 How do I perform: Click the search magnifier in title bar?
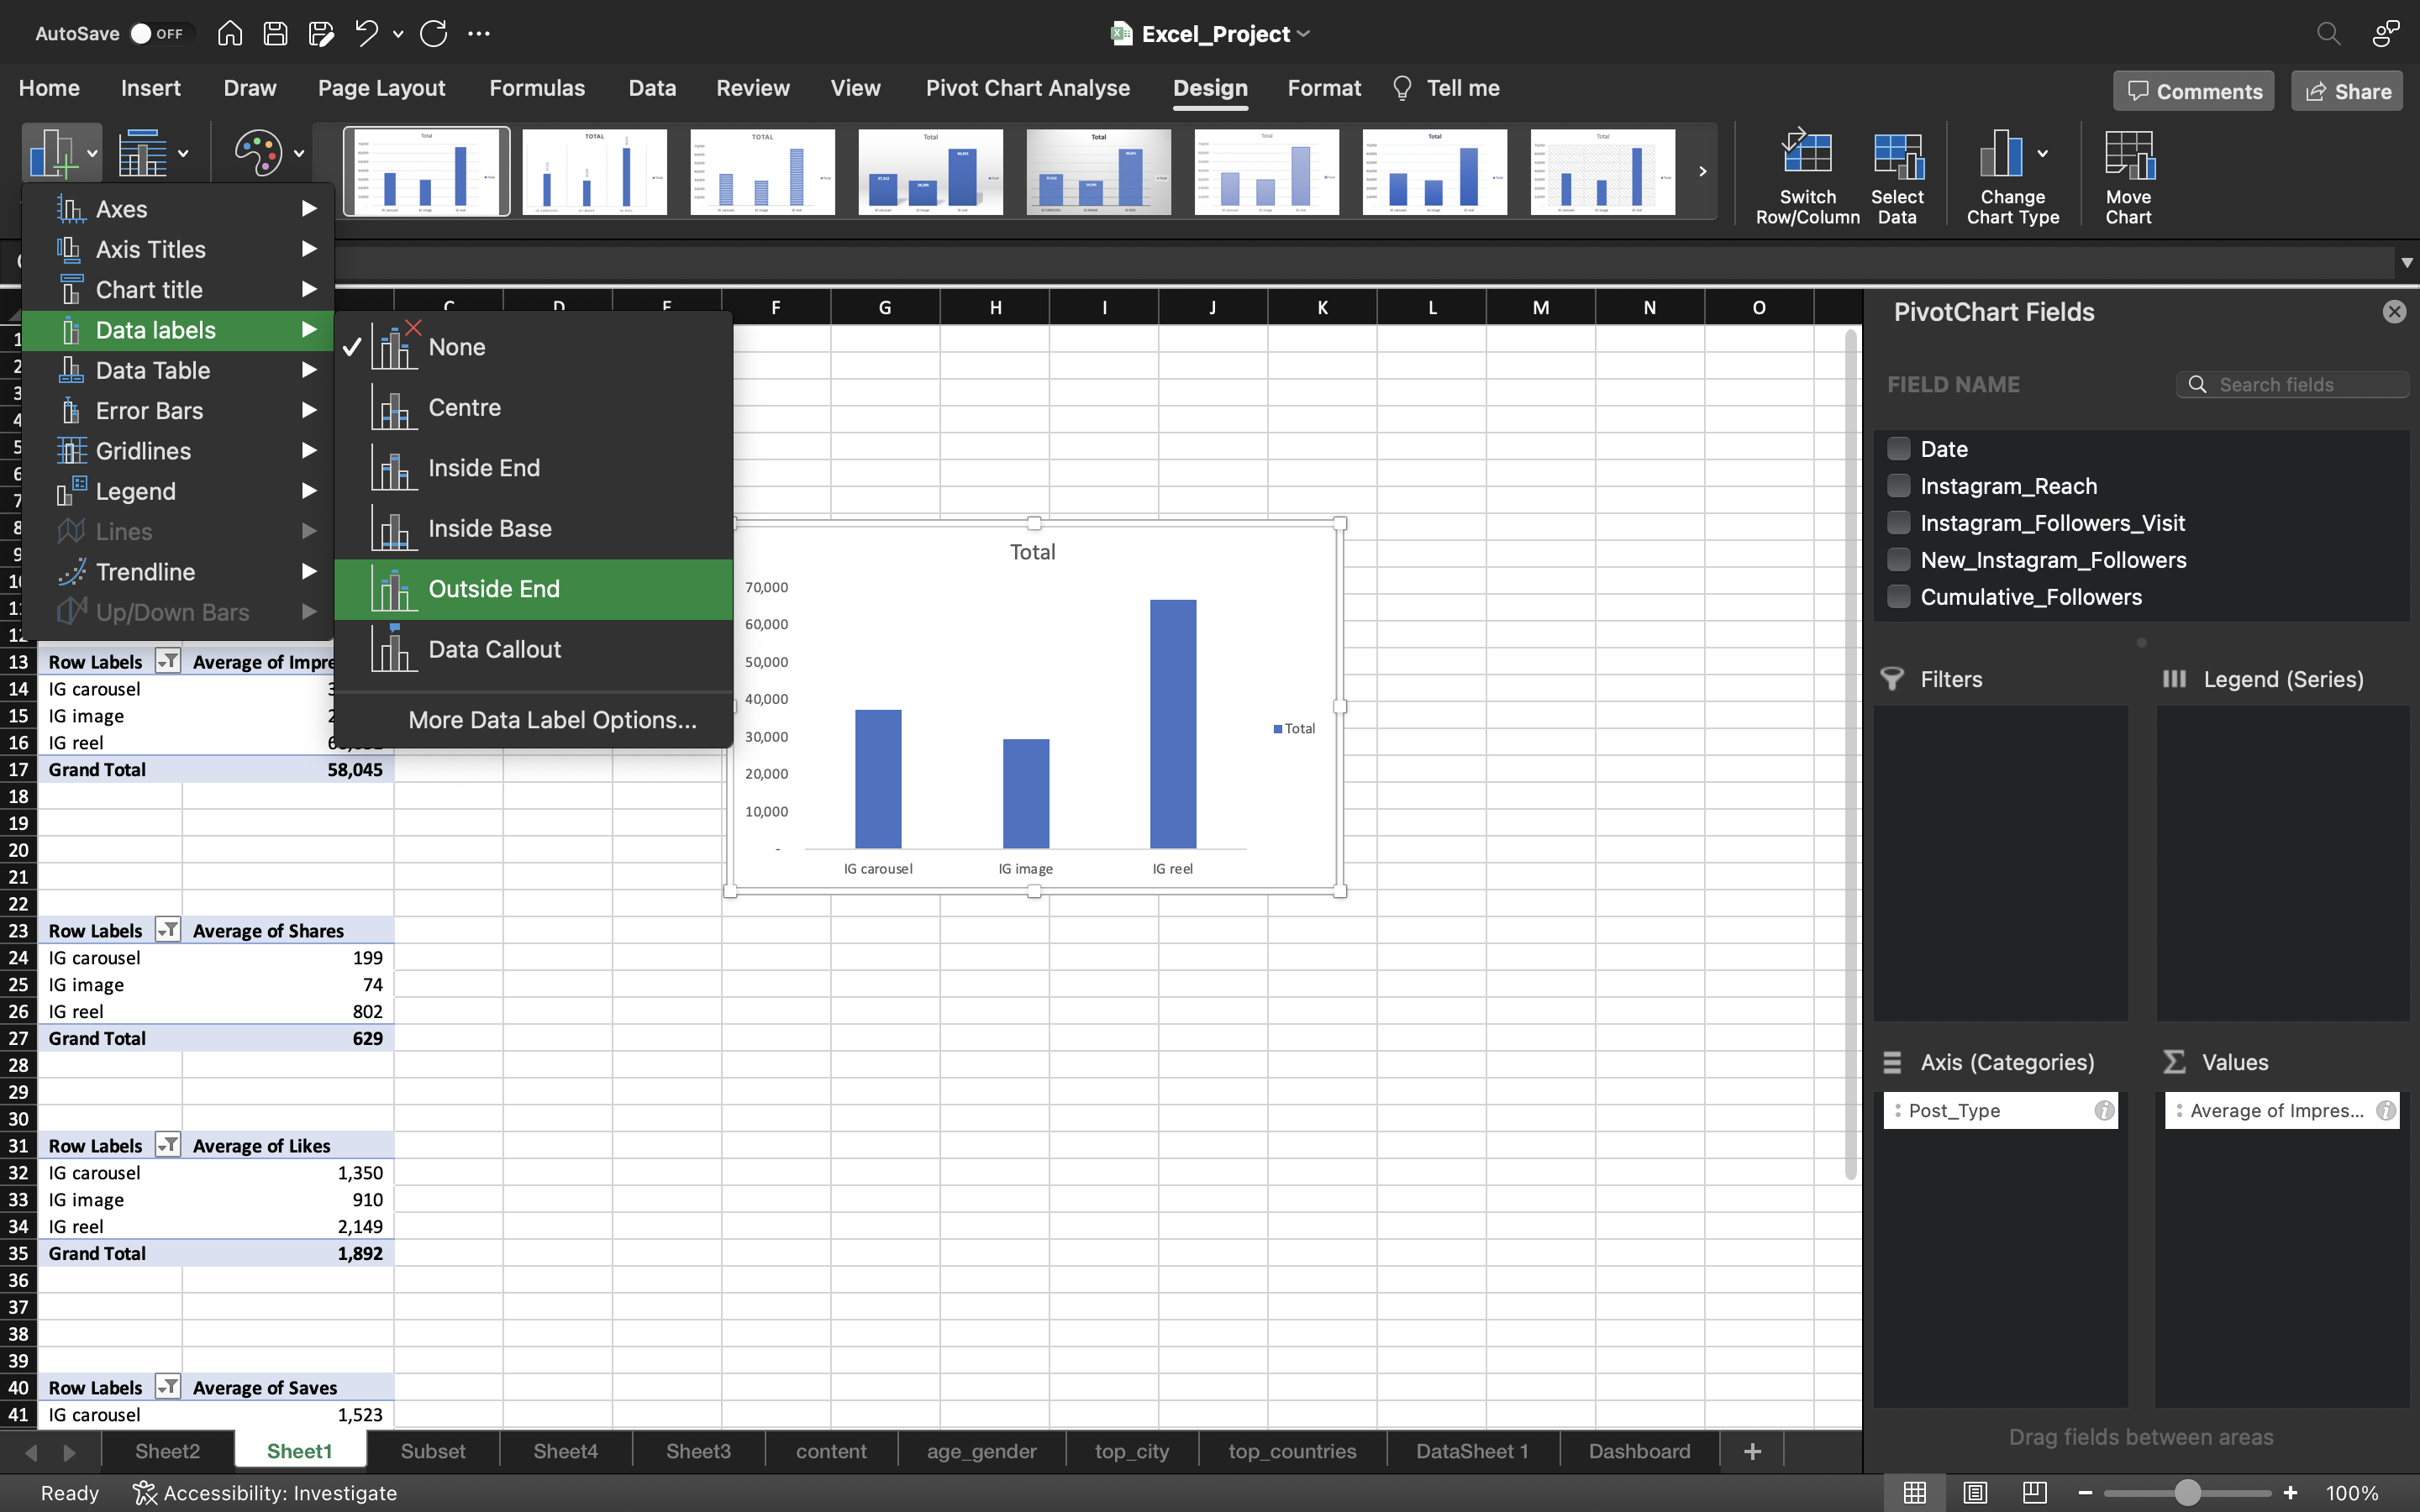[2328, 34]
